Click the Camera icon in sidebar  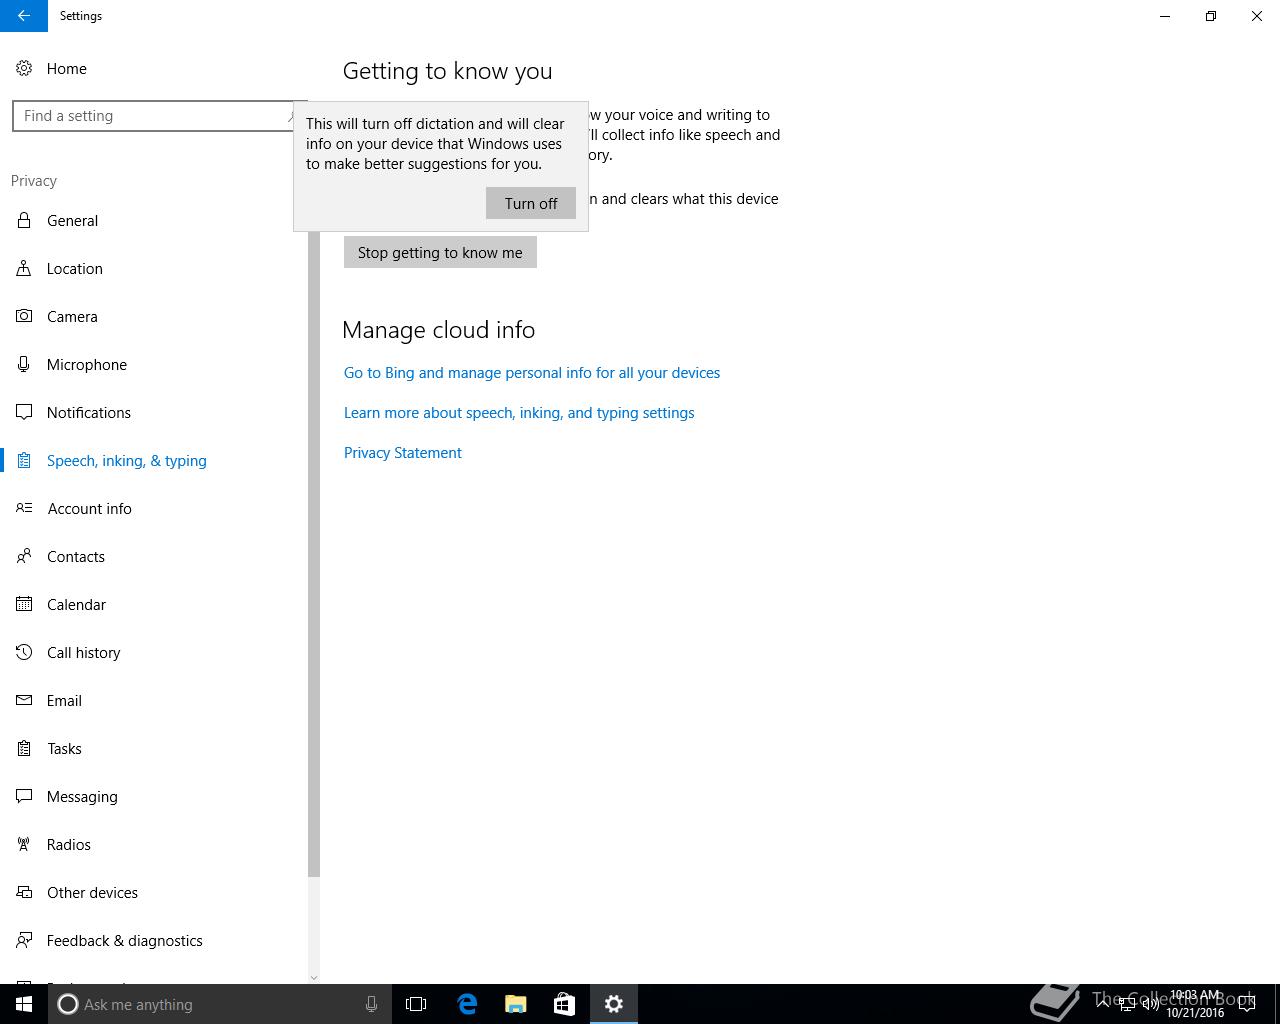pos(24,316)
